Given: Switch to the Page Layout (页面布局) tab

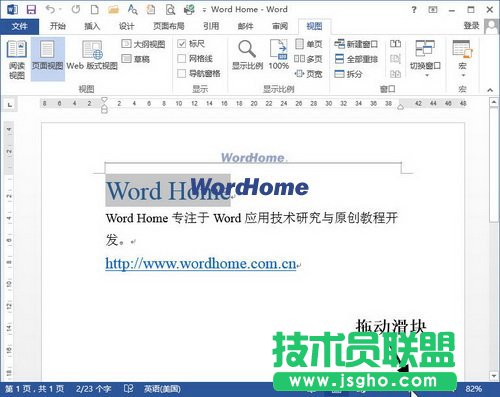Looking at the screenshot, I should [x=169, y=26].
